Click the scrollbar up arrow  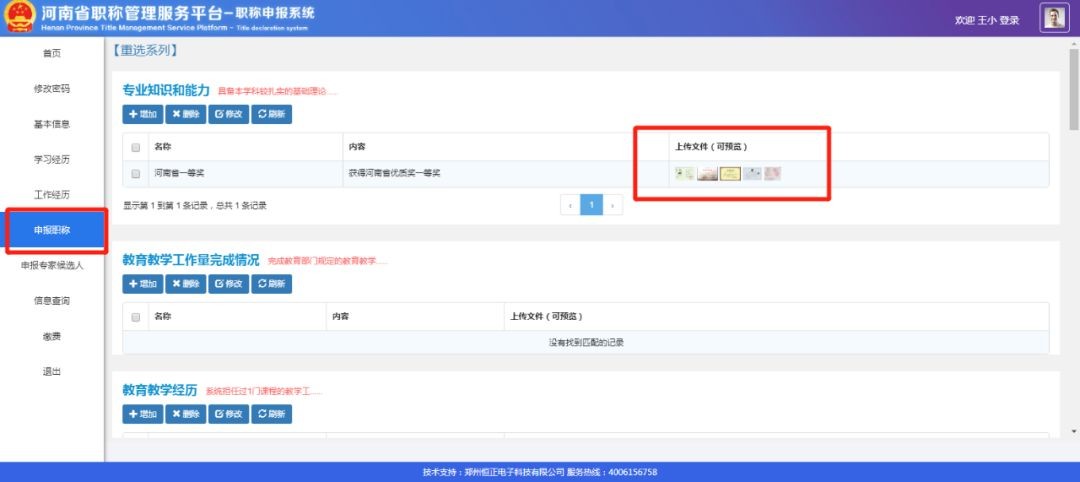pos(1074,43)
